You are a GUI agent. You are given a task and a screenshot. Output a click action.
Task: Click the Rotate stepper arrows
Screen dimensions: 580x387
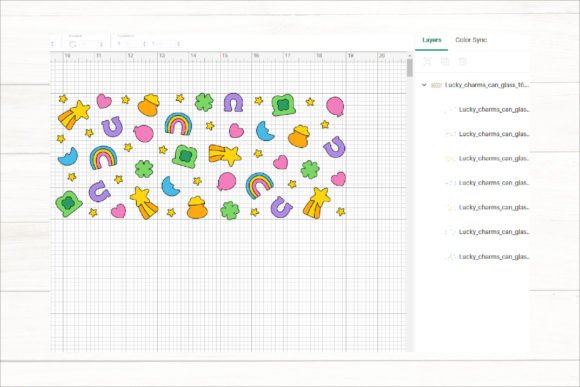point(100,44)
